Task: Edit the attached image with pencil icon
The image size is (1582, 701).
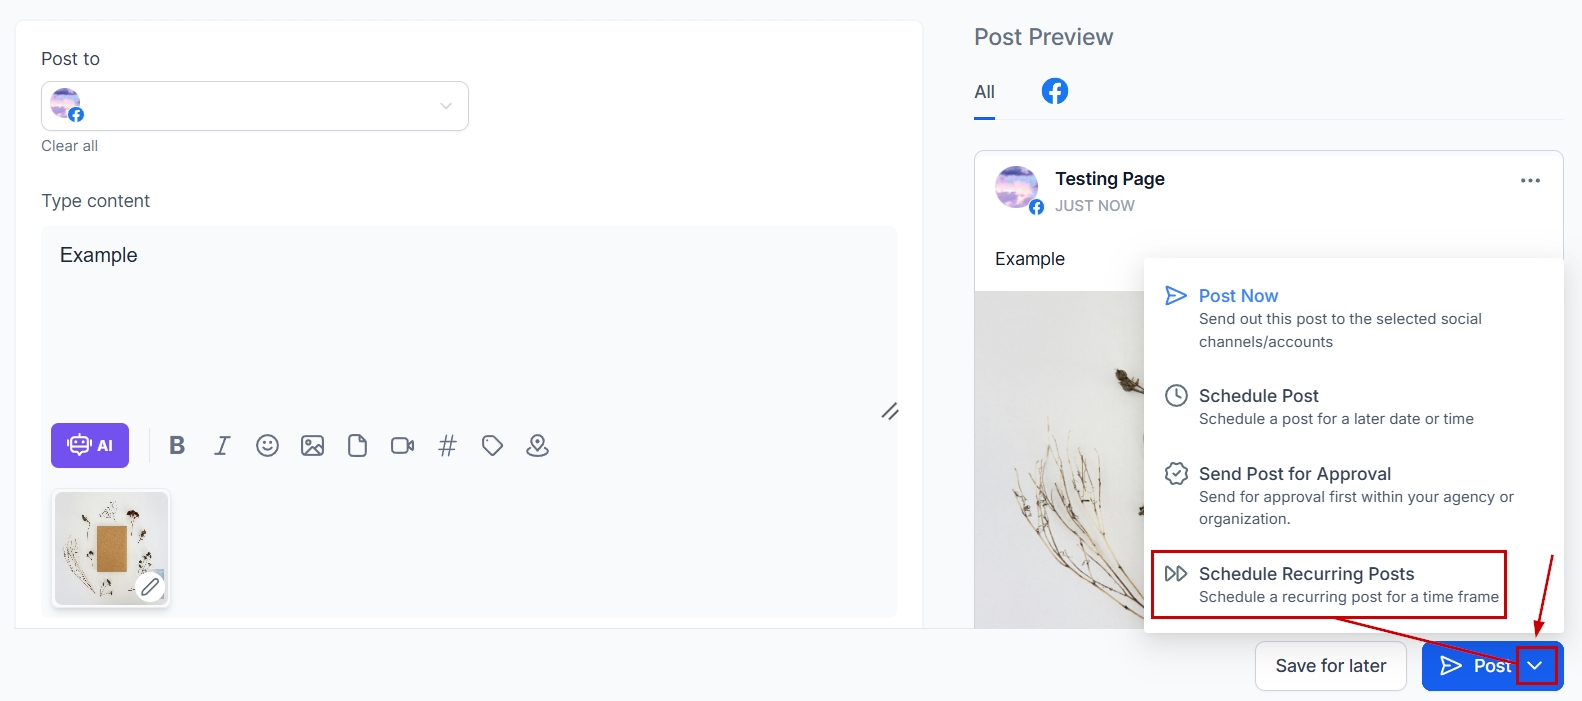Action: [x=150, y=587]
